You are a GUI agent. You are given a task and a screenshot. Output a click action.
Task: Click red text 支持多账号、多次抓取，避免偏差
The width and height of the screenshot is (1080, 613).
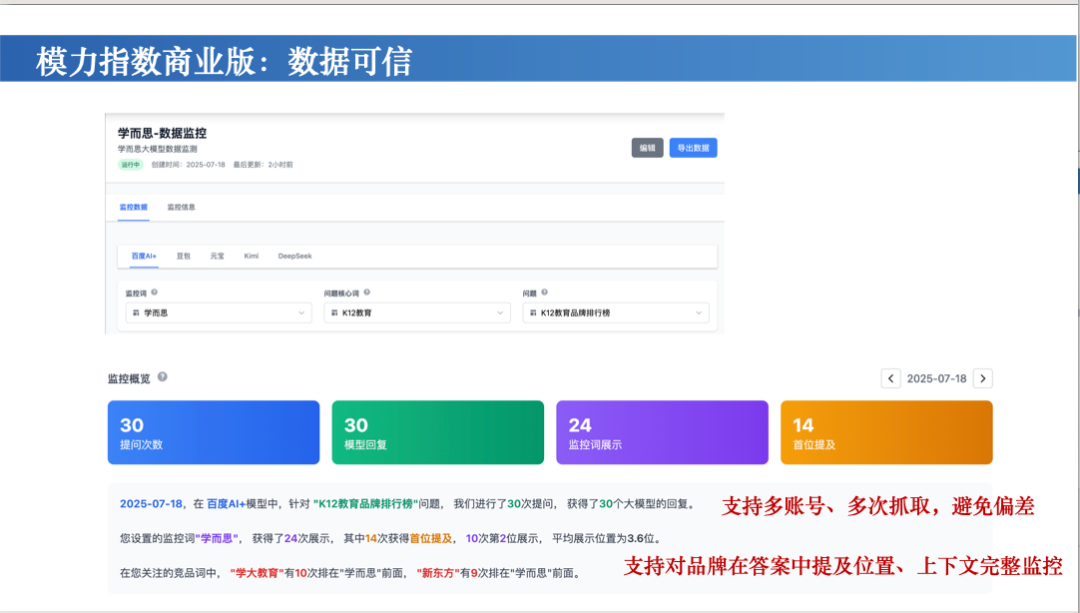(878, 506)
